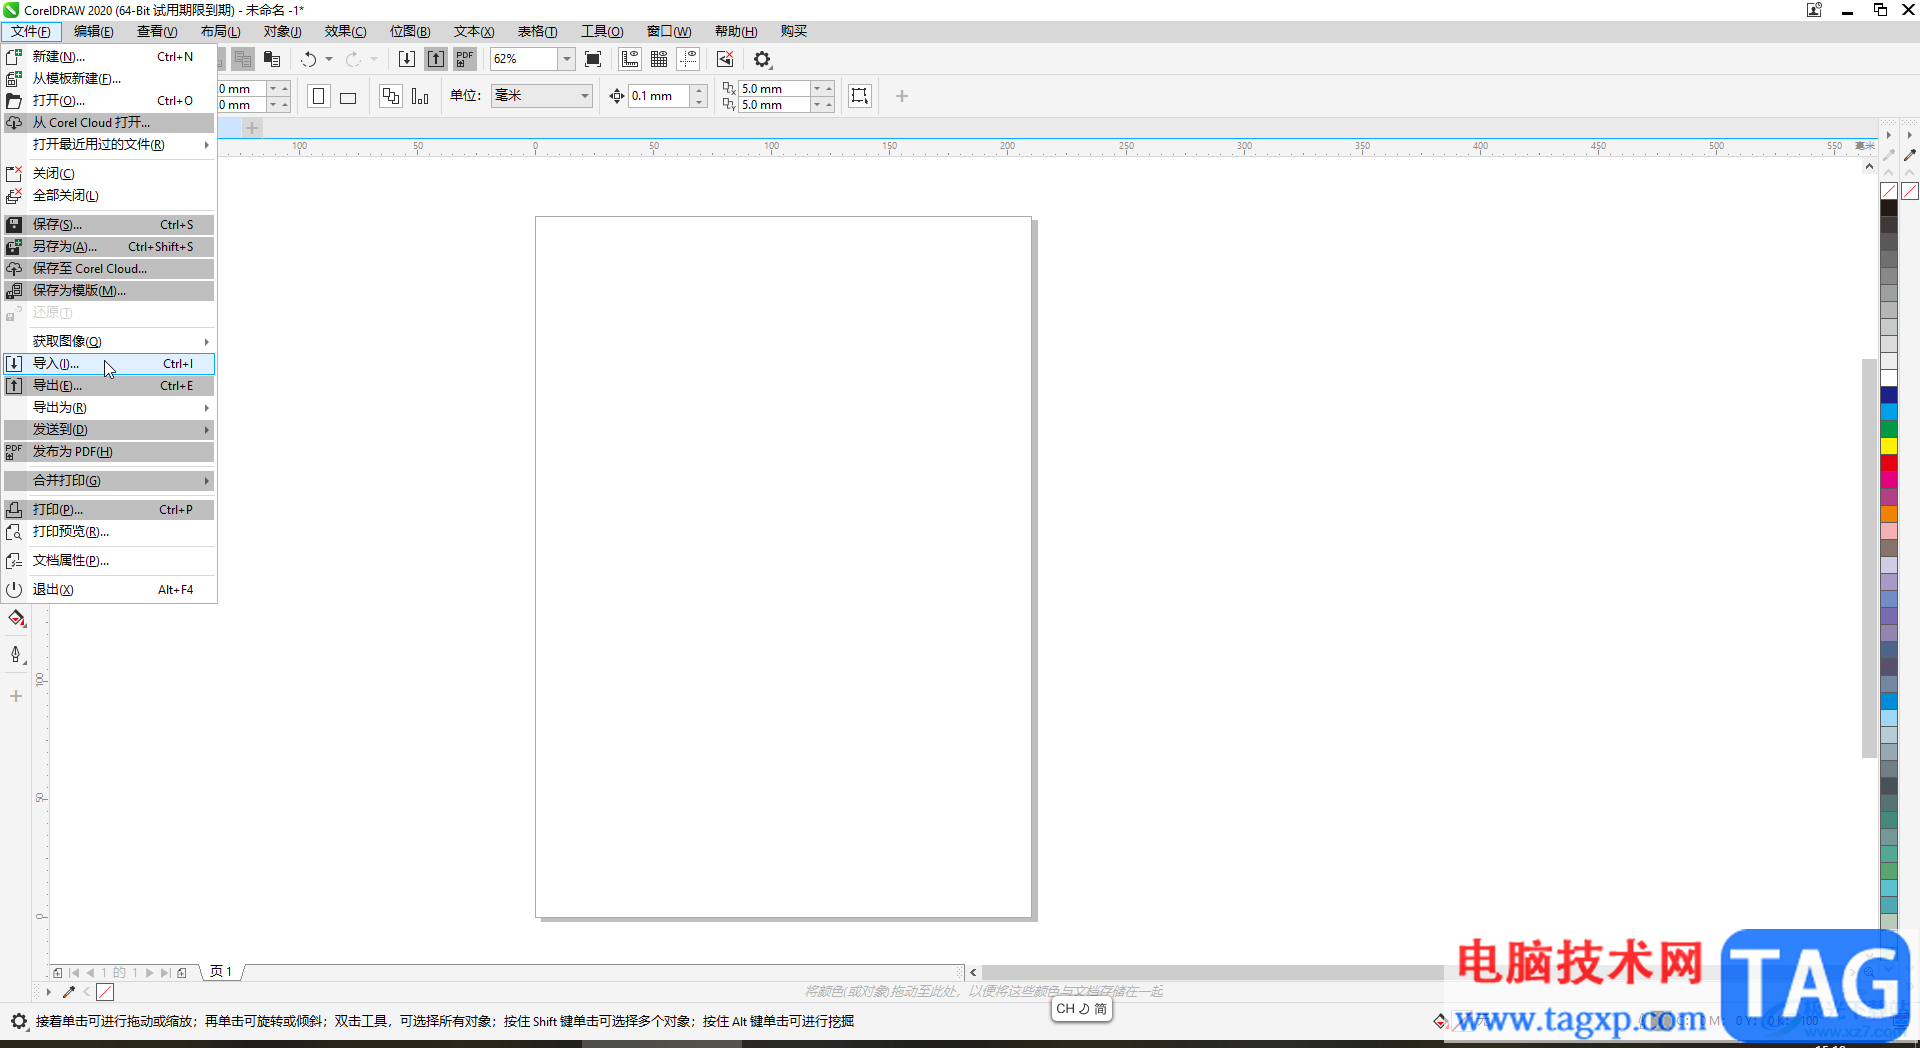Pick the red swatch in color palette
This screenshot has height=1048, width=1920.
tap(1889, 463)
